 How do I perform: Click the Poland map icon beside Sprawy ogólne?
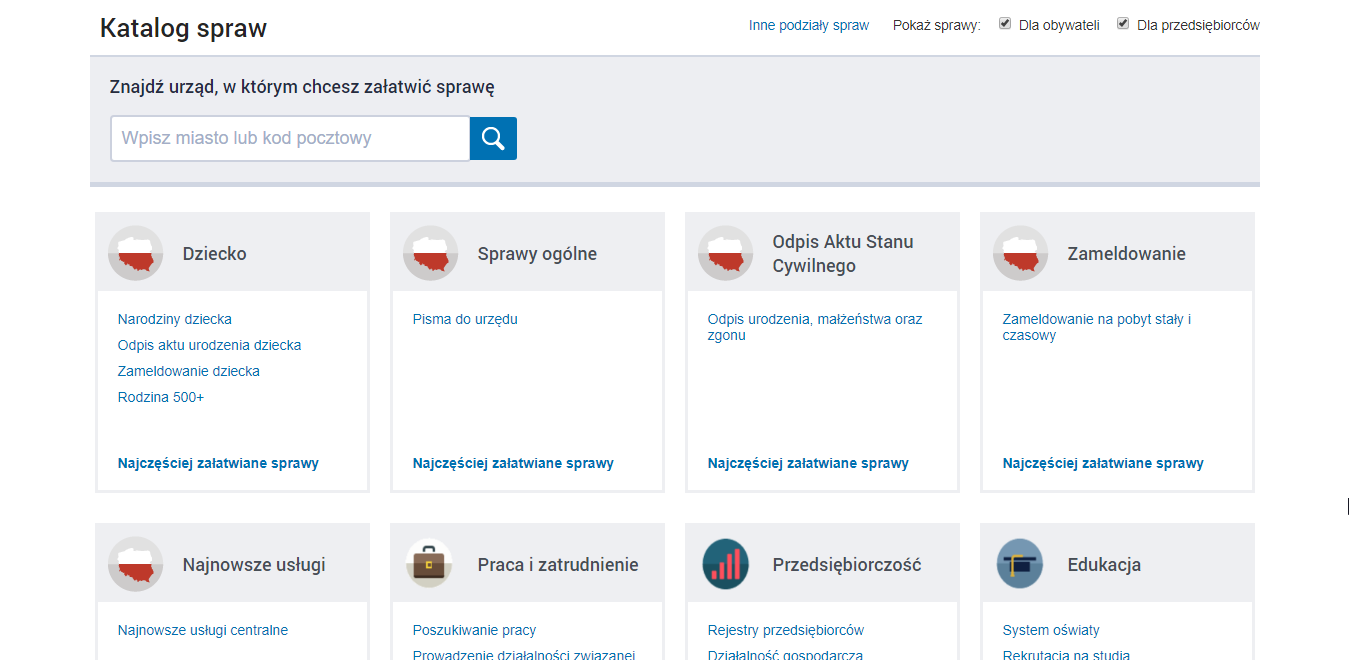(430, 254)
